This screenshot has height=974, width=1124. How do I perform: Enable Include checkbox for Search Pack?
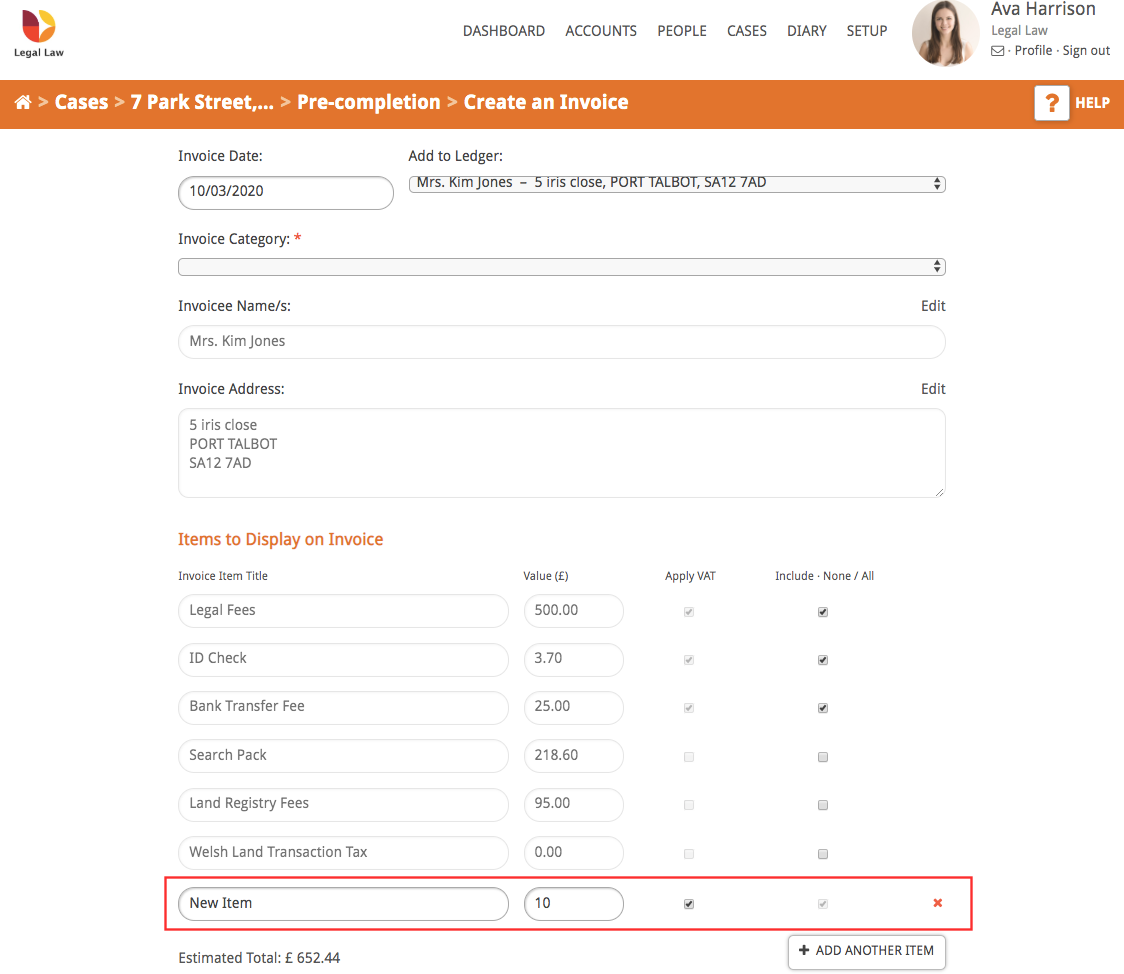(822, 756)
